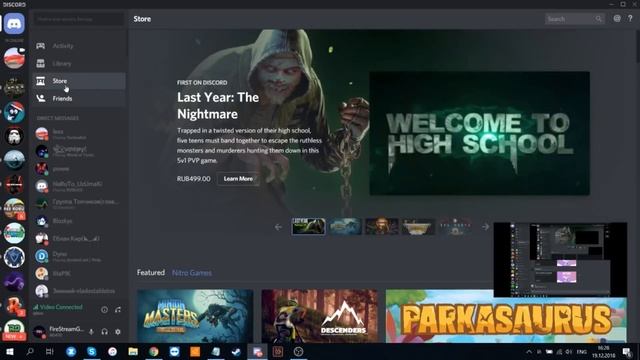Image resolution: width=640 pixels, height=360 pixels.
Task: Open User Settings gear icon
Action: [x=118, y=332]
